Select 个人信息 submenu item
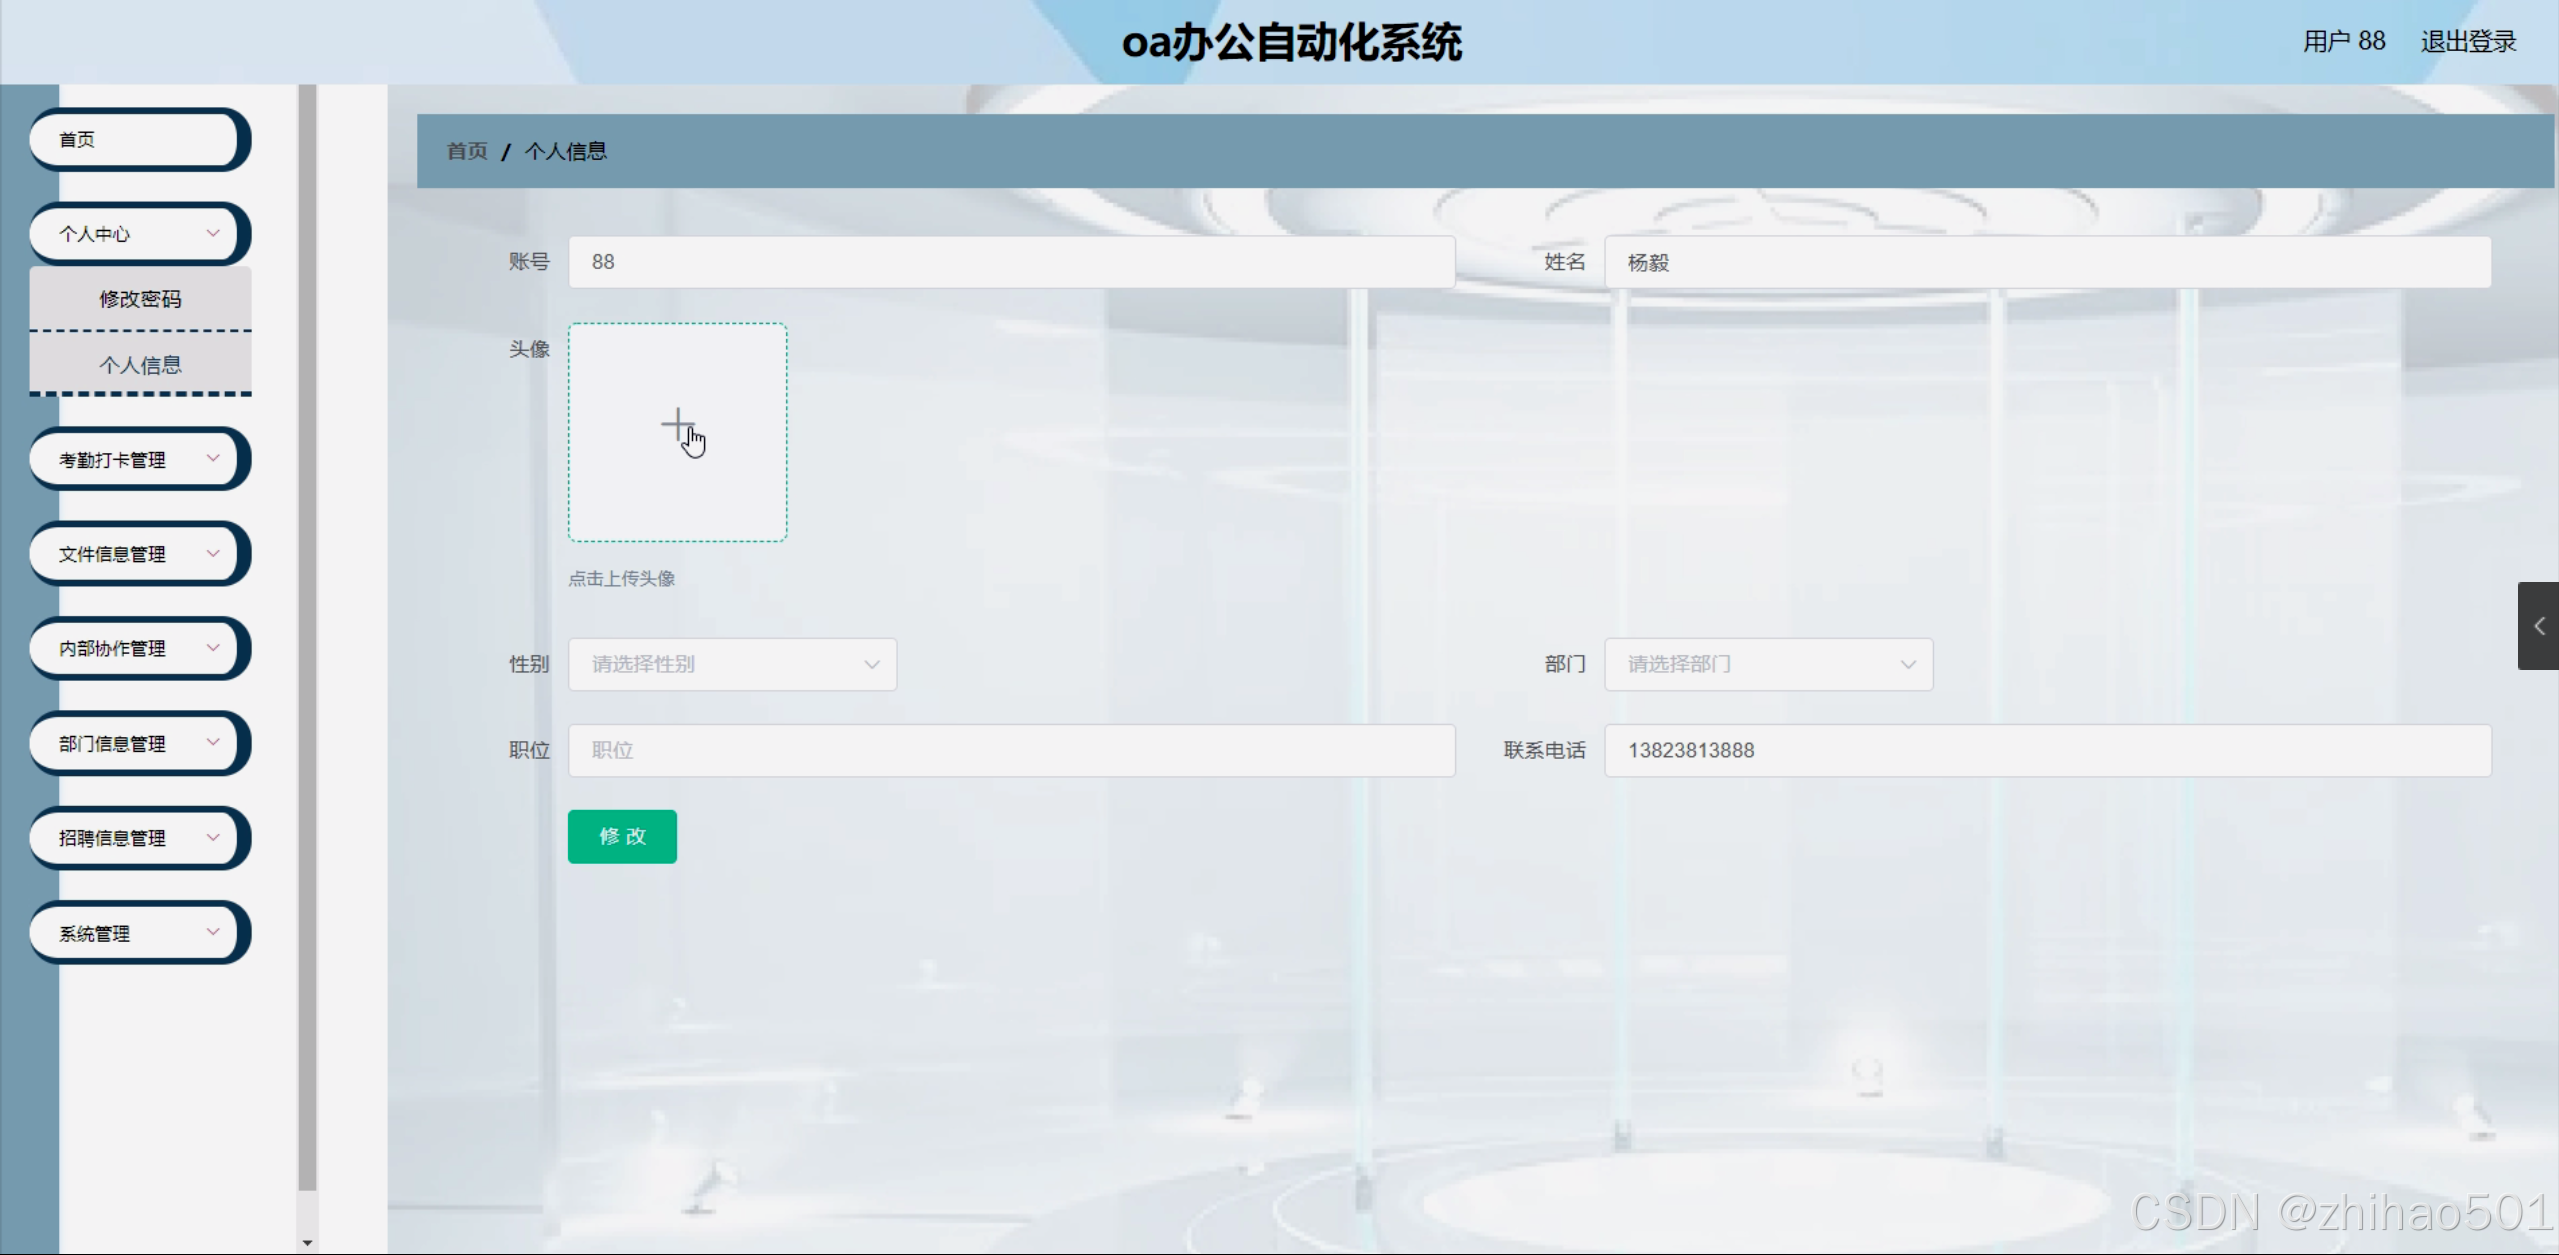Image resolution: width=2559 pixels, height=1255 pixels. pyautogui.click(x=140, y=365)
